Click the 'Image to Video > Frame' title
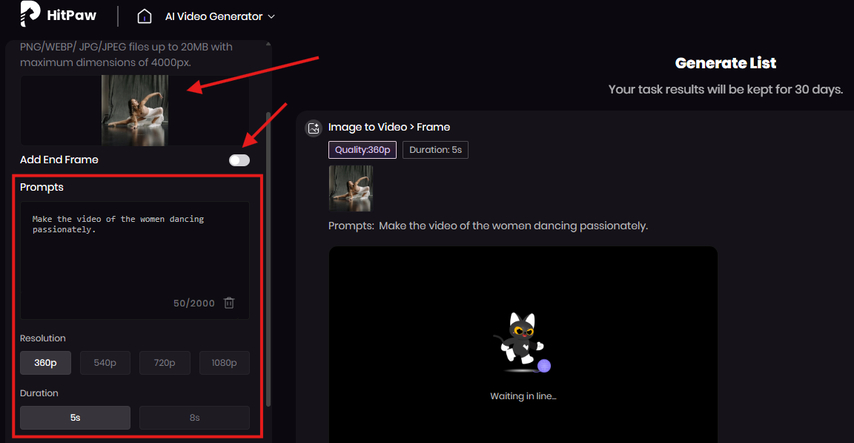This screenshot has height=443, width=854. (389, 127)
